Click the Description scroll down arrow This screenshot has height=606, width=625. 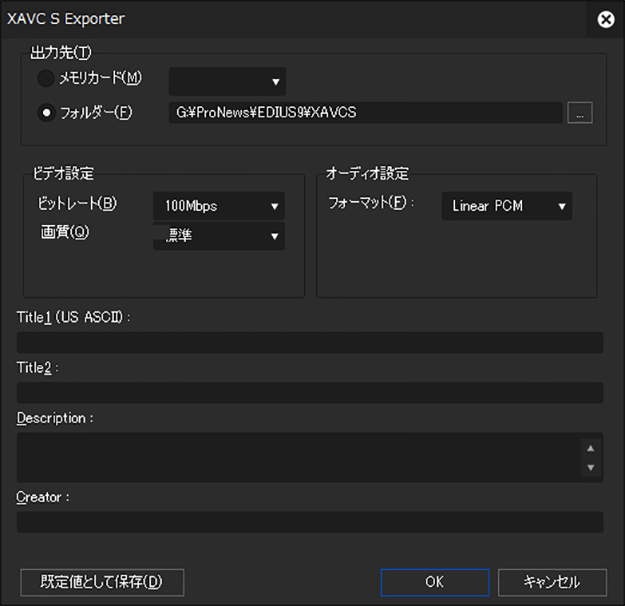point(590,467)
